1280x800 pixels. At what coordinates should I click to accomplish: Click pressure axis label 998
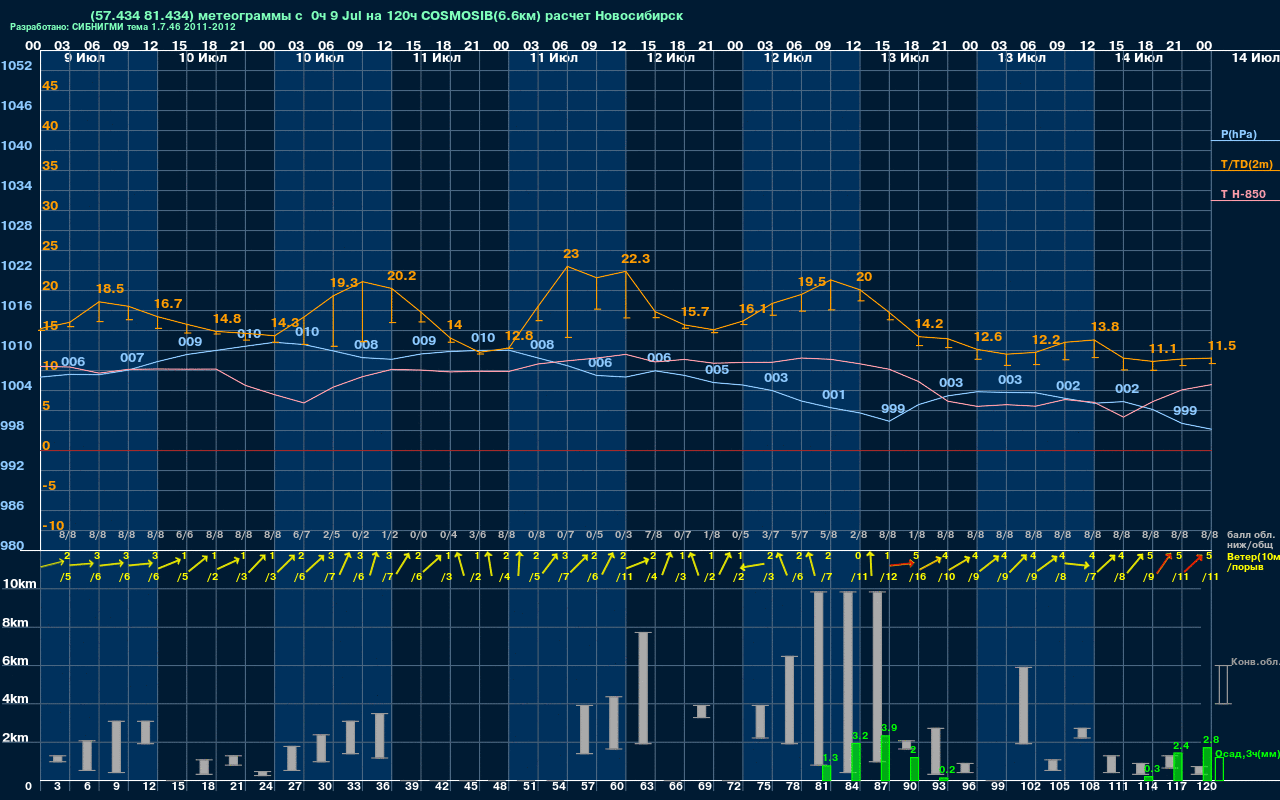[x=12, y=426]
